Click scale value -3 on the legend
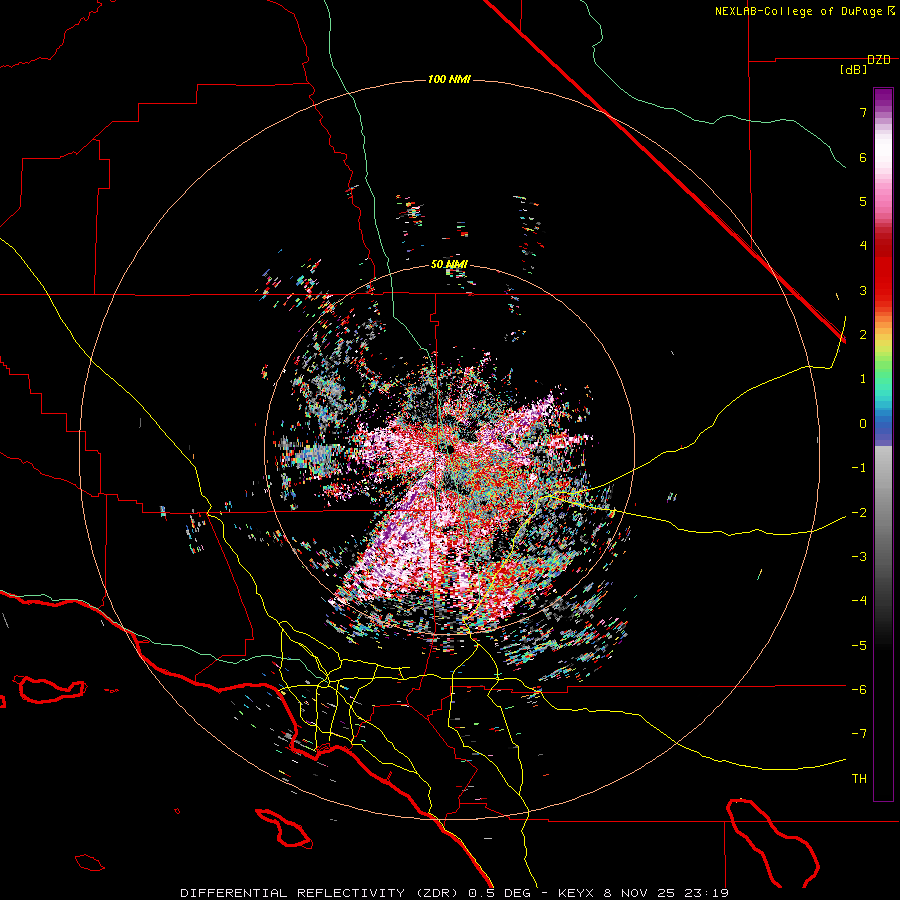900x900 pixels. coord(859,557)
